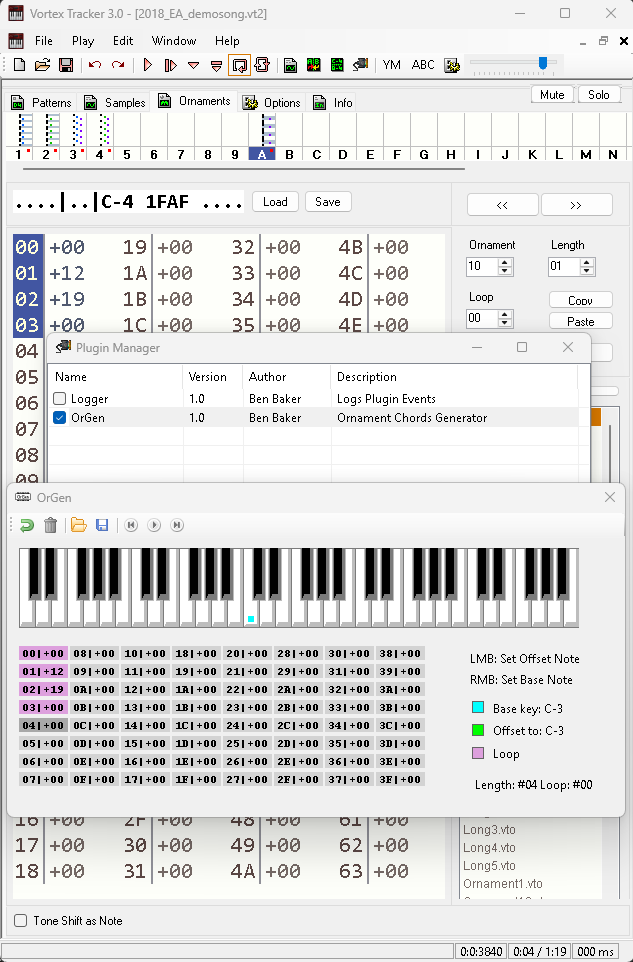Click the Undo arrow in main toolbar
Screen dimensions: 633x962
point(95,65)
